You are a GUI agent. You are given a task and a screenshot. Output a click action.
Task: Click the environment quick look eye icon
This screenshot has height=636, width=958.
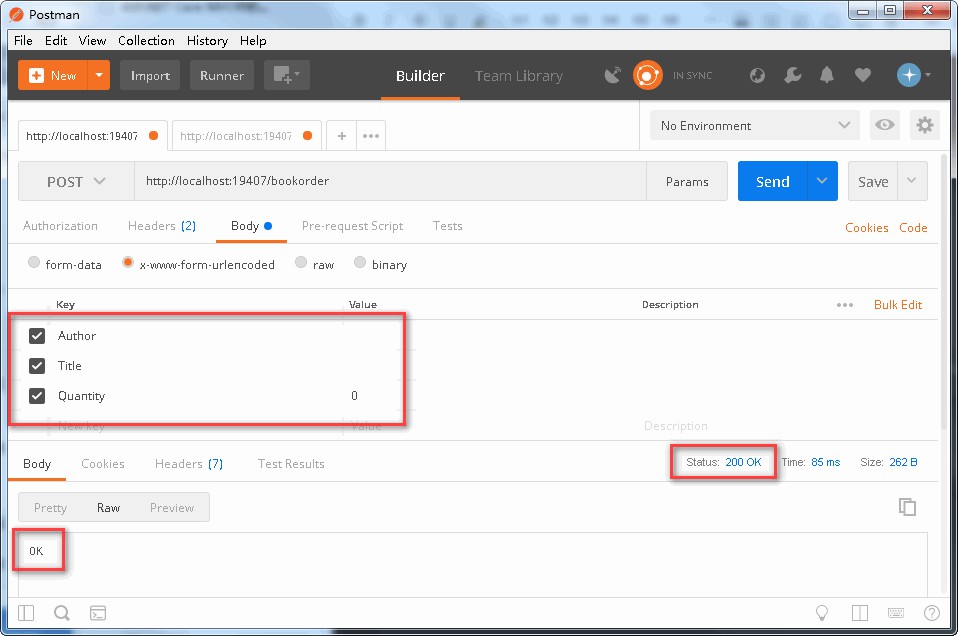point(884,125)
